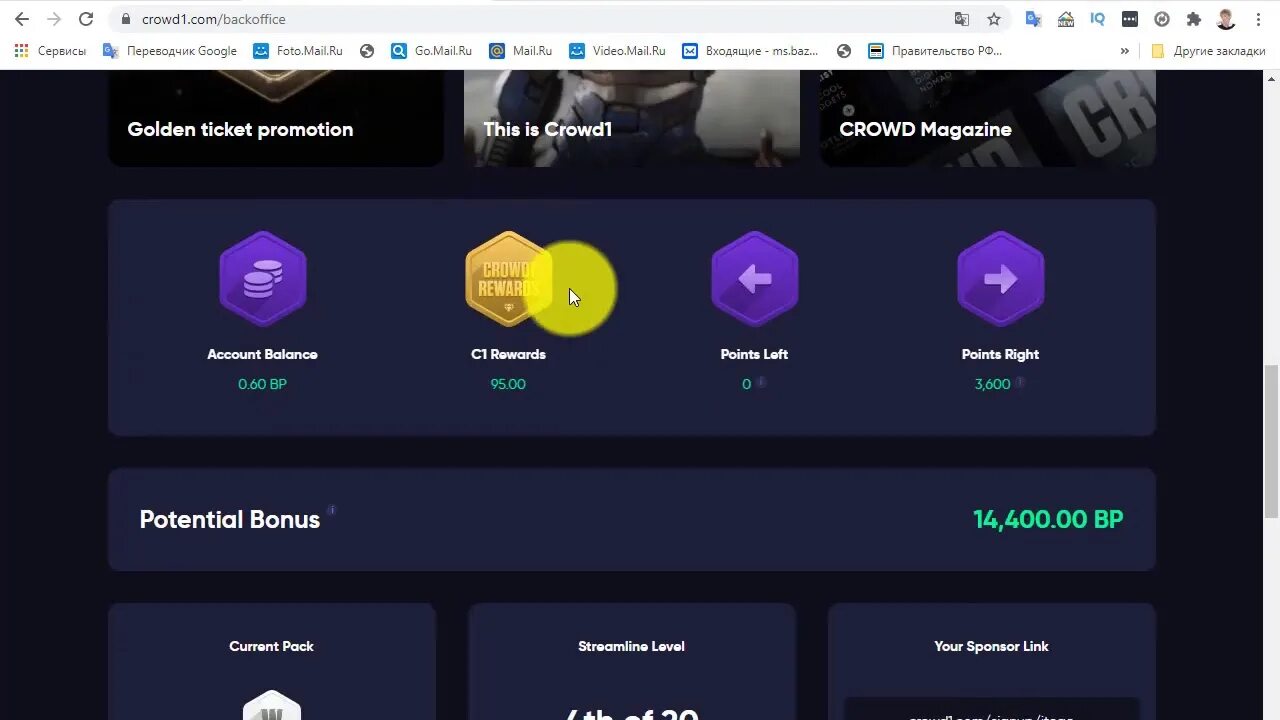
Task: Go forward with the browser forward arrow
Action: tap(54, 19)
